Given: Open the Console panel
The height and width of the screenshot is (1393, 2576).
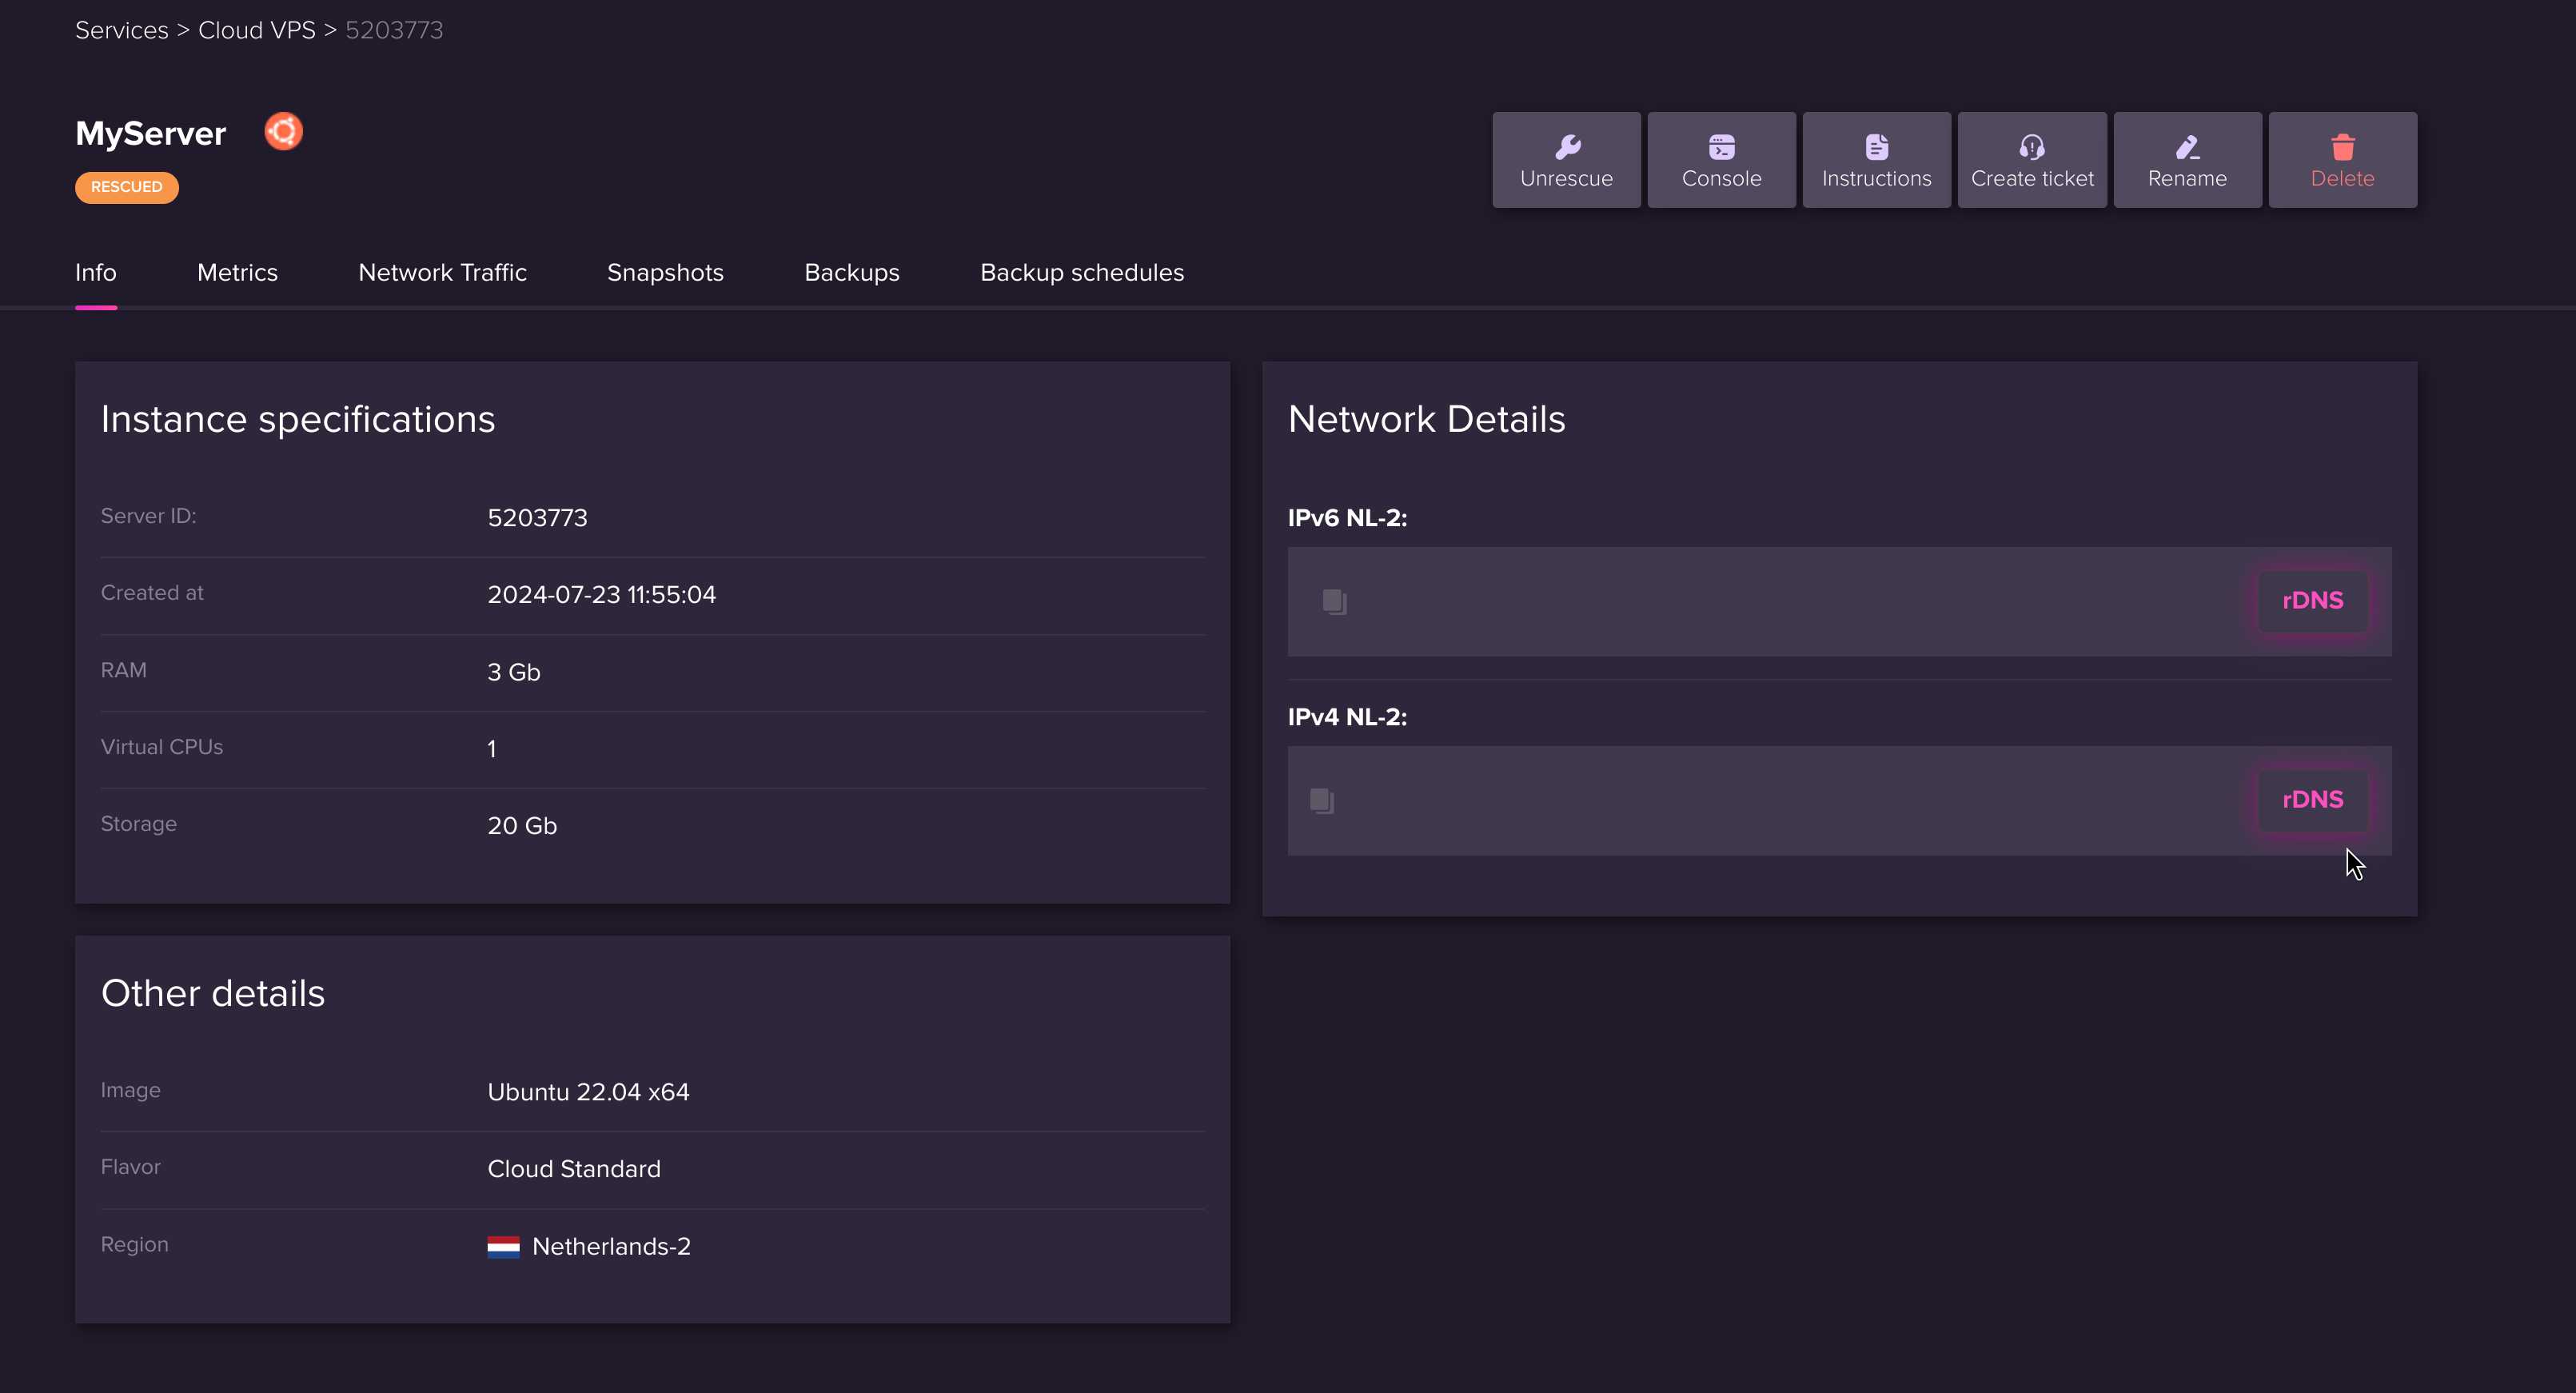Looking at the screenshot, I should [x=1721, y=158].
